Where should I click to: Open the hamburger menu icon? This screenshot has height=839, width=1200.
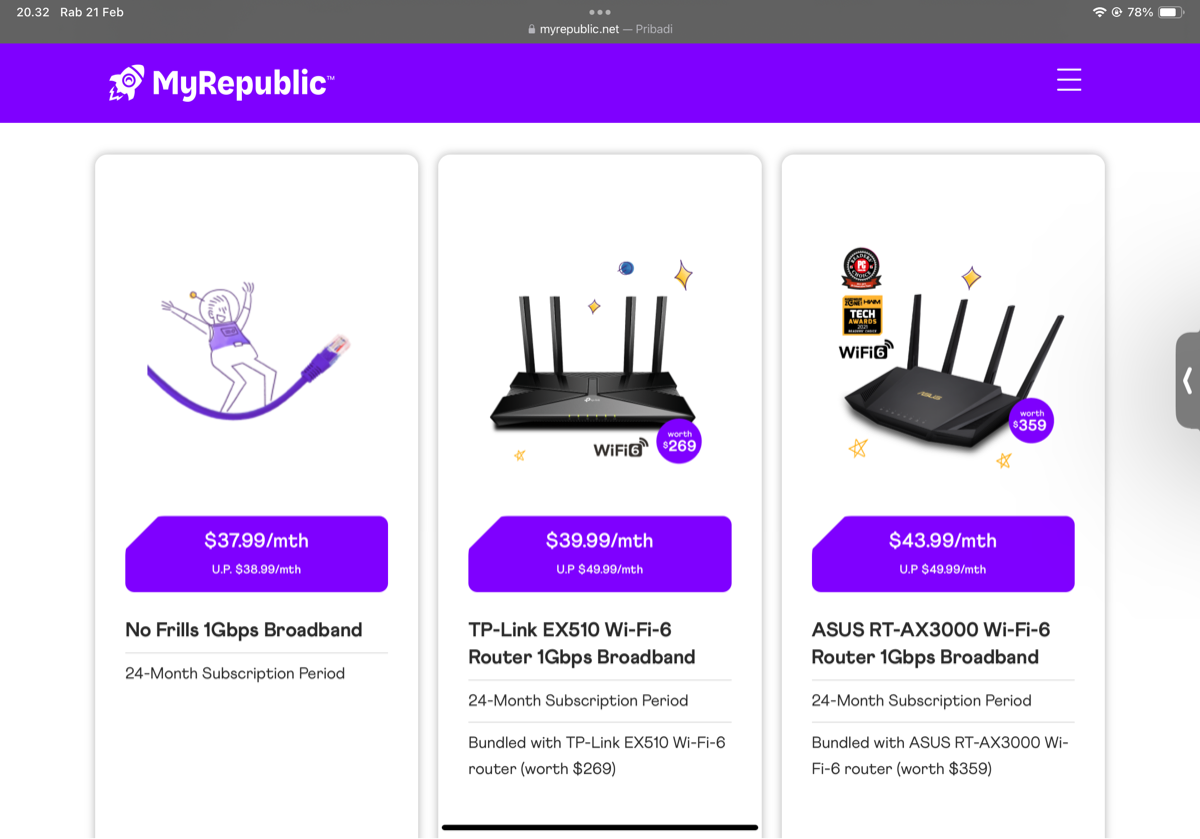pos(1069,80)
